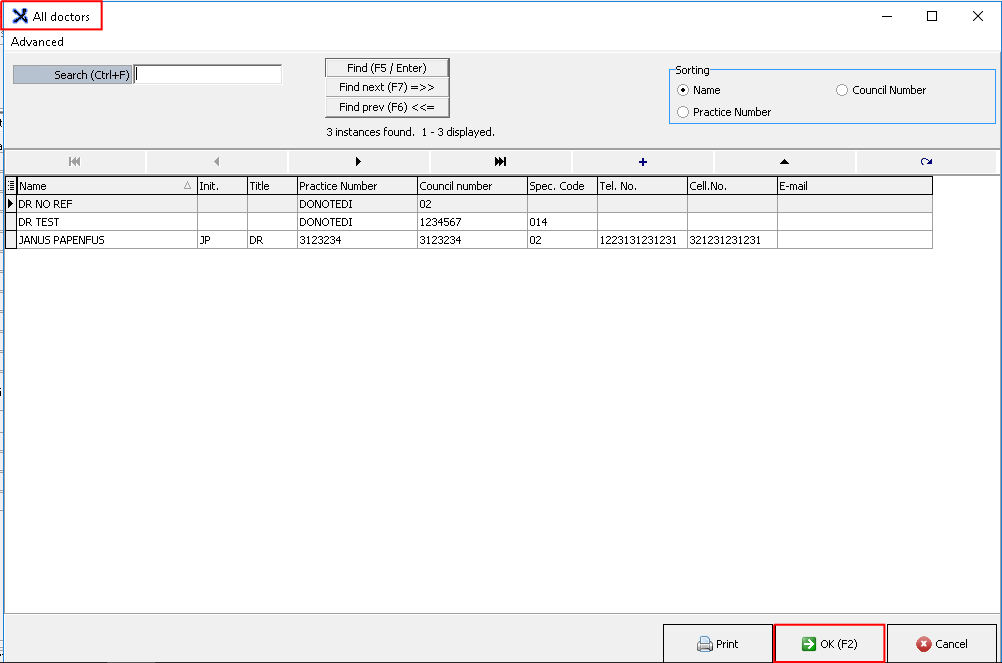The width and height of the screenshot is (1002, 663).
Task: Choose Practice Number sorting option
Action: coord(684,112)
